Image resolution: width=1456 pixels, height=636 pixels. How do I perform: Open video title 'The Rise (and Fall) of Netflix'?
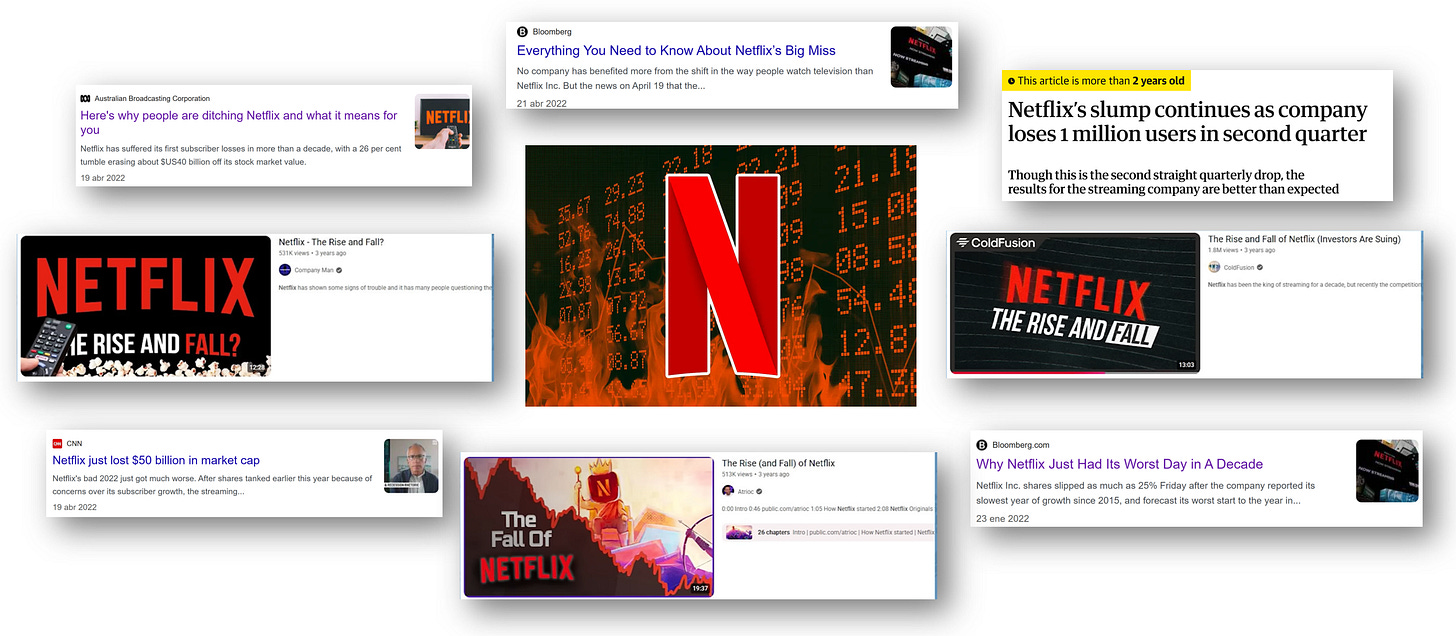point(778,463)
